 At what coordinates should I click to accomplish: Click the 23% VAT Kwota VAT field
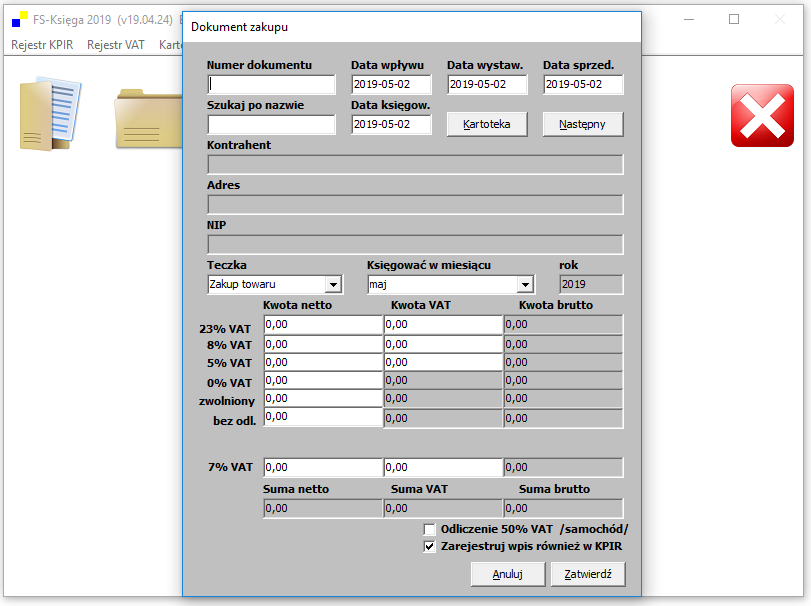tap(443, 325)
